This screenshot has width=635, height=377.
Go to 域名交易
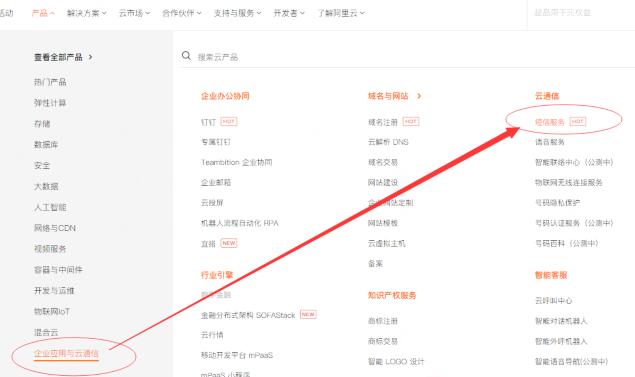click(383, 162)
